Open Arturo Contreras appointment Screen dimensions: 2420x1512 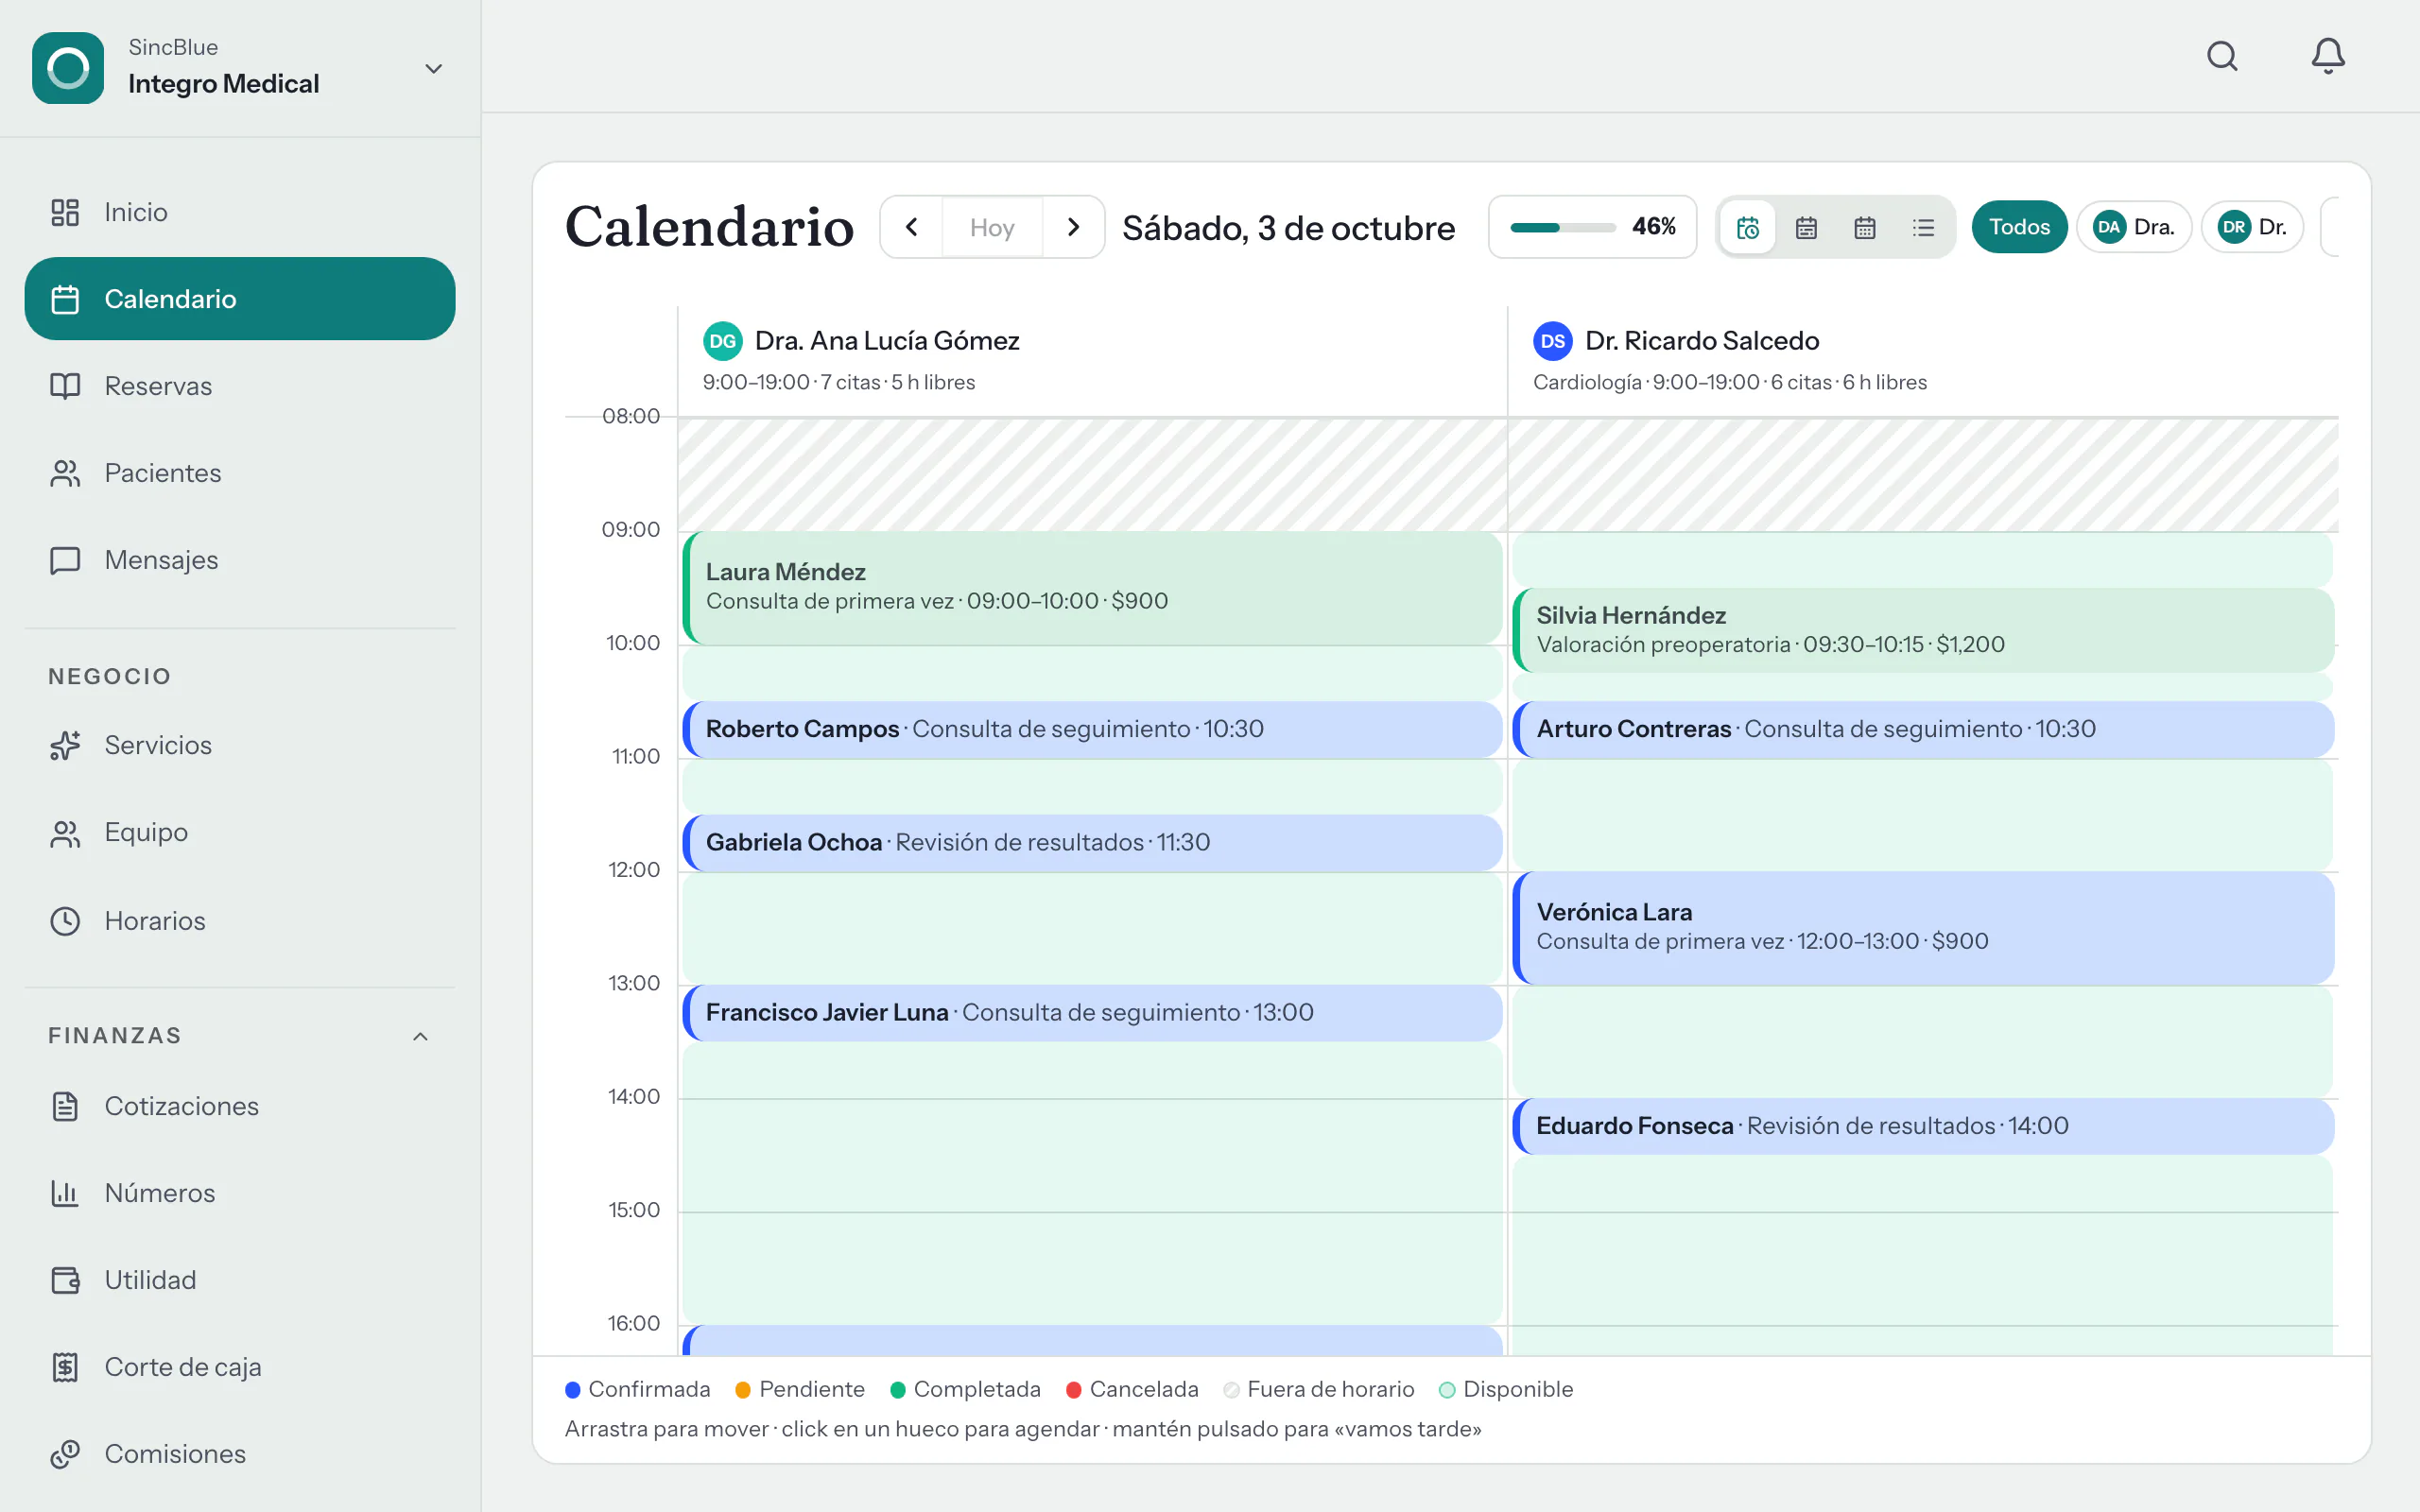tap(1923, 729)
